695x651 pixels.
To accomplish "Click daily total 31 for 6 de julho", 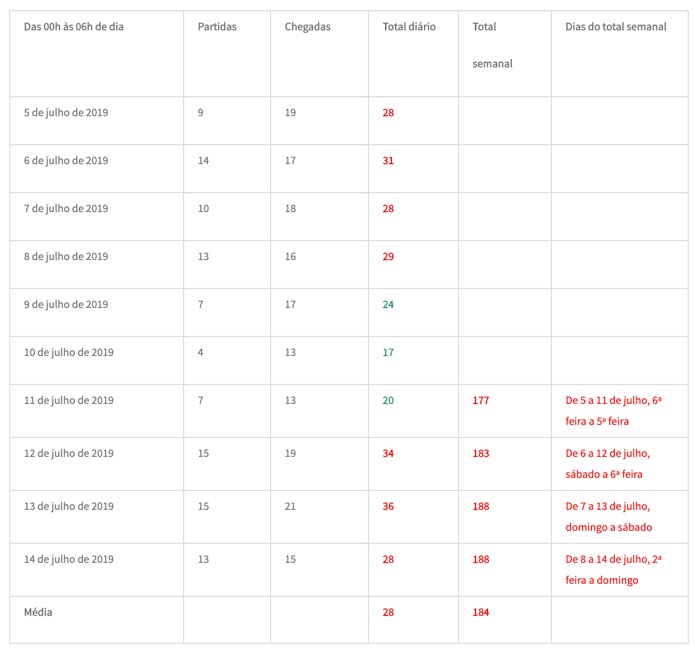I will coord(388,161).
